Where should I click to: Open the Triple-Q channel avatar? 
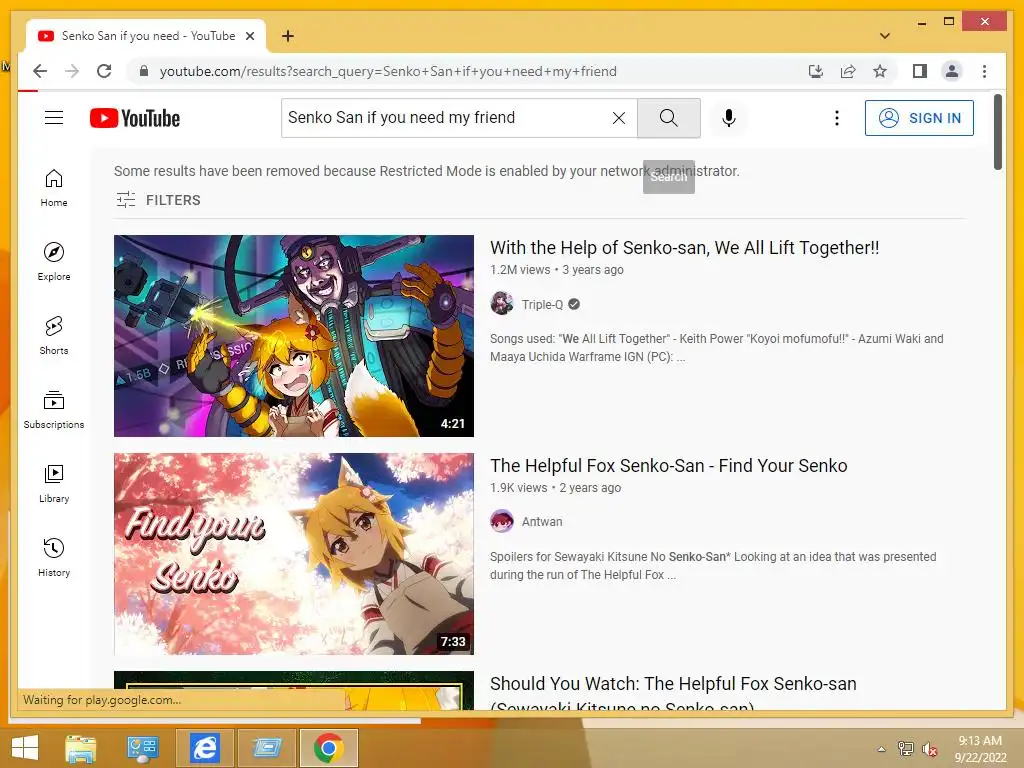(502, 304)
